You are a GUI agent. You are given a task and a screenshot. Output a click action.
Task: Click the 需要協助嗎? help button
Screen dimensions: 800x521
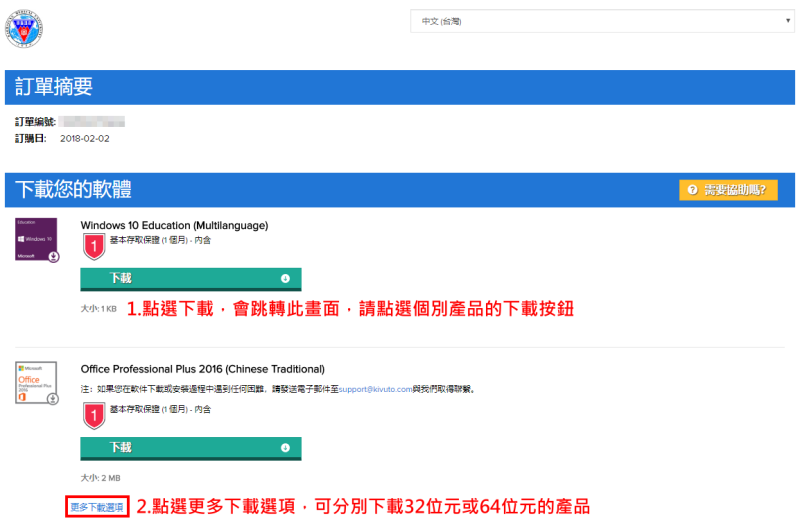pos(728,190)
